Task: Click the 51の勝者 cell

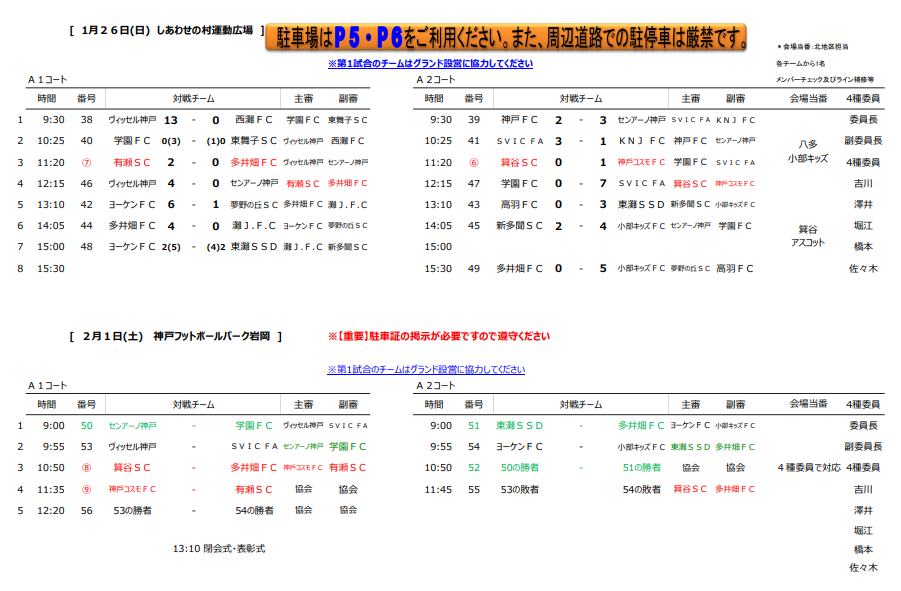Action: click(x=641, y=468)
